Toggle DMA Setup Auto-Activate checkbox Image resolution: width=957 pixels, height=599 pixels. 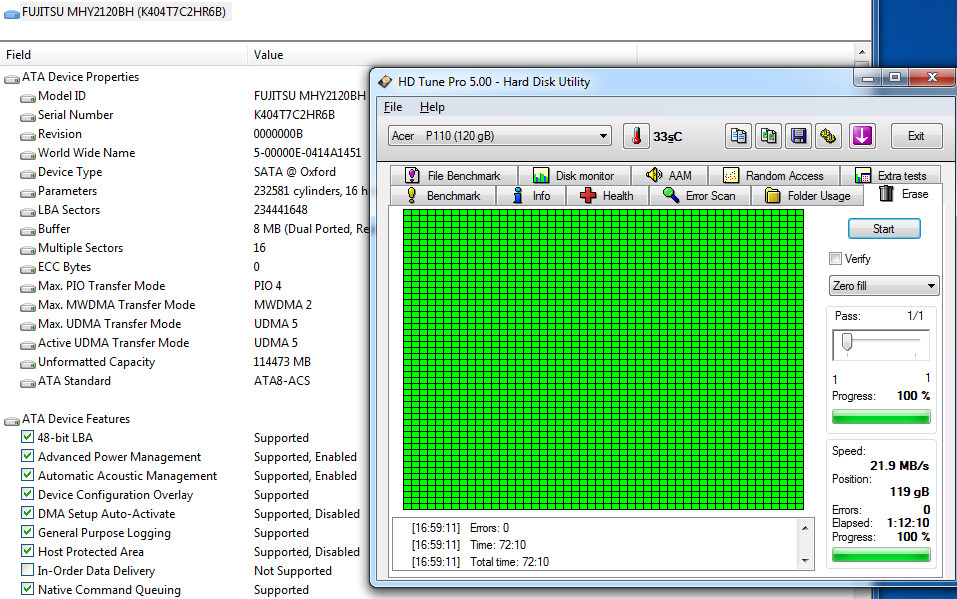(x=27, y=512)
